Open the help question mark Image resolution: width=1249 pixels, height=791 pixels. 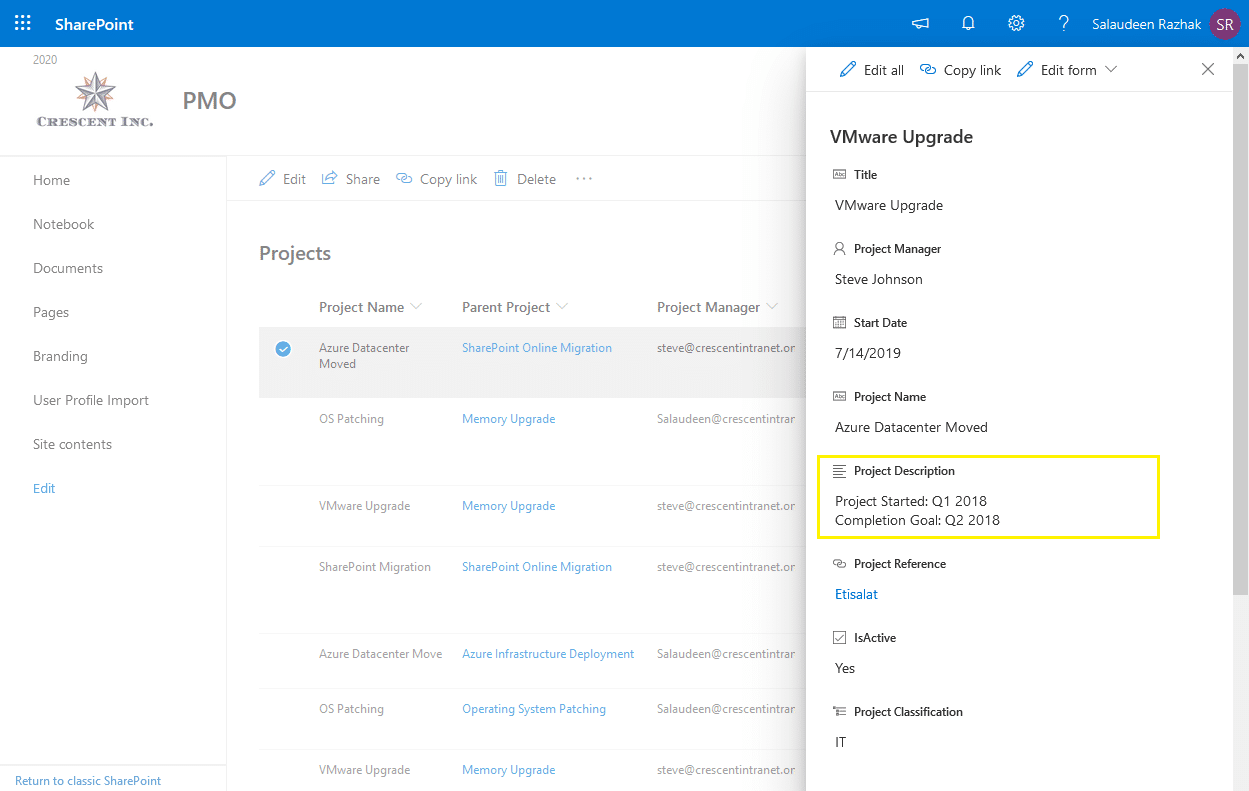[1063, 23]
